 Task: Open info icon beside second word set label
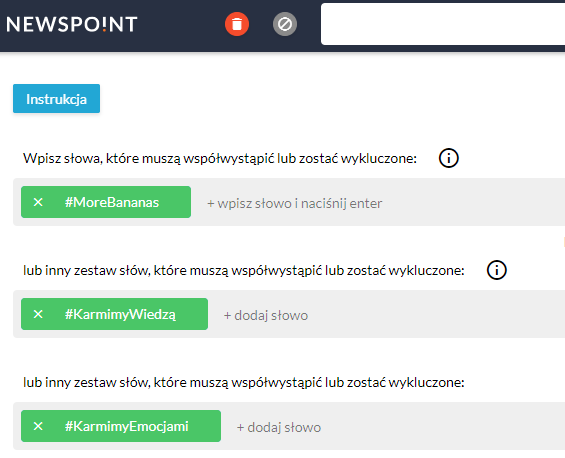click(497, 270)
